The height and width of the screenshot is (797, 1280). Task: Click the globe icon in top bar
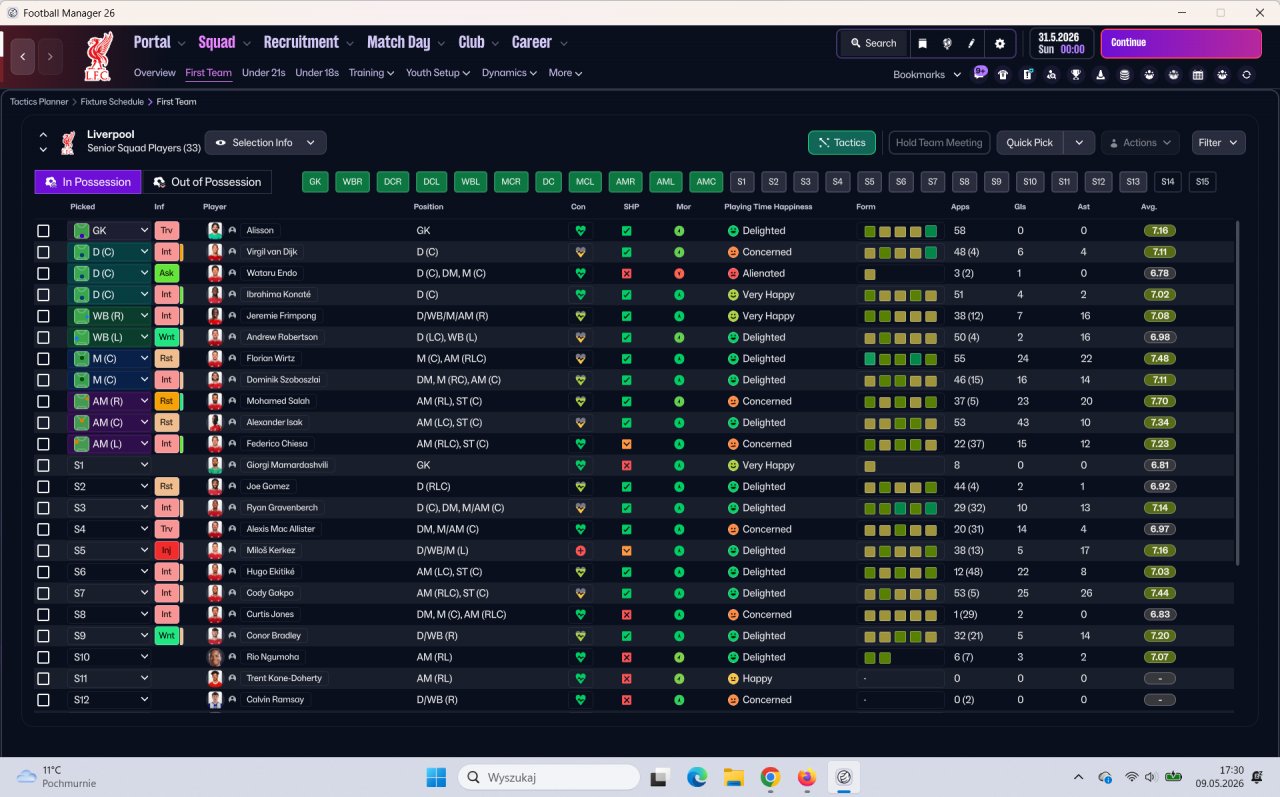click(x=947, y=43)
